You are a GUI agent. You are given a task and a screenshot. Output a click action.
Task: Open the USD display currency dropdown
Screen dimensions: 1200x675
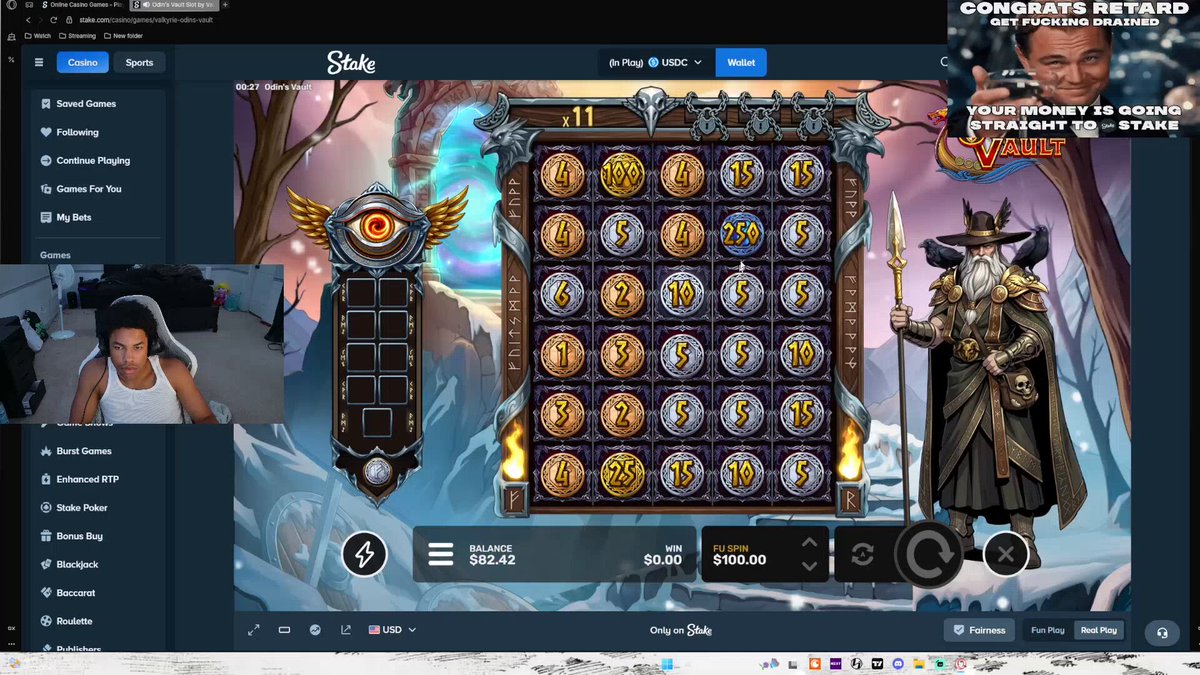click(x=392, y=630)
